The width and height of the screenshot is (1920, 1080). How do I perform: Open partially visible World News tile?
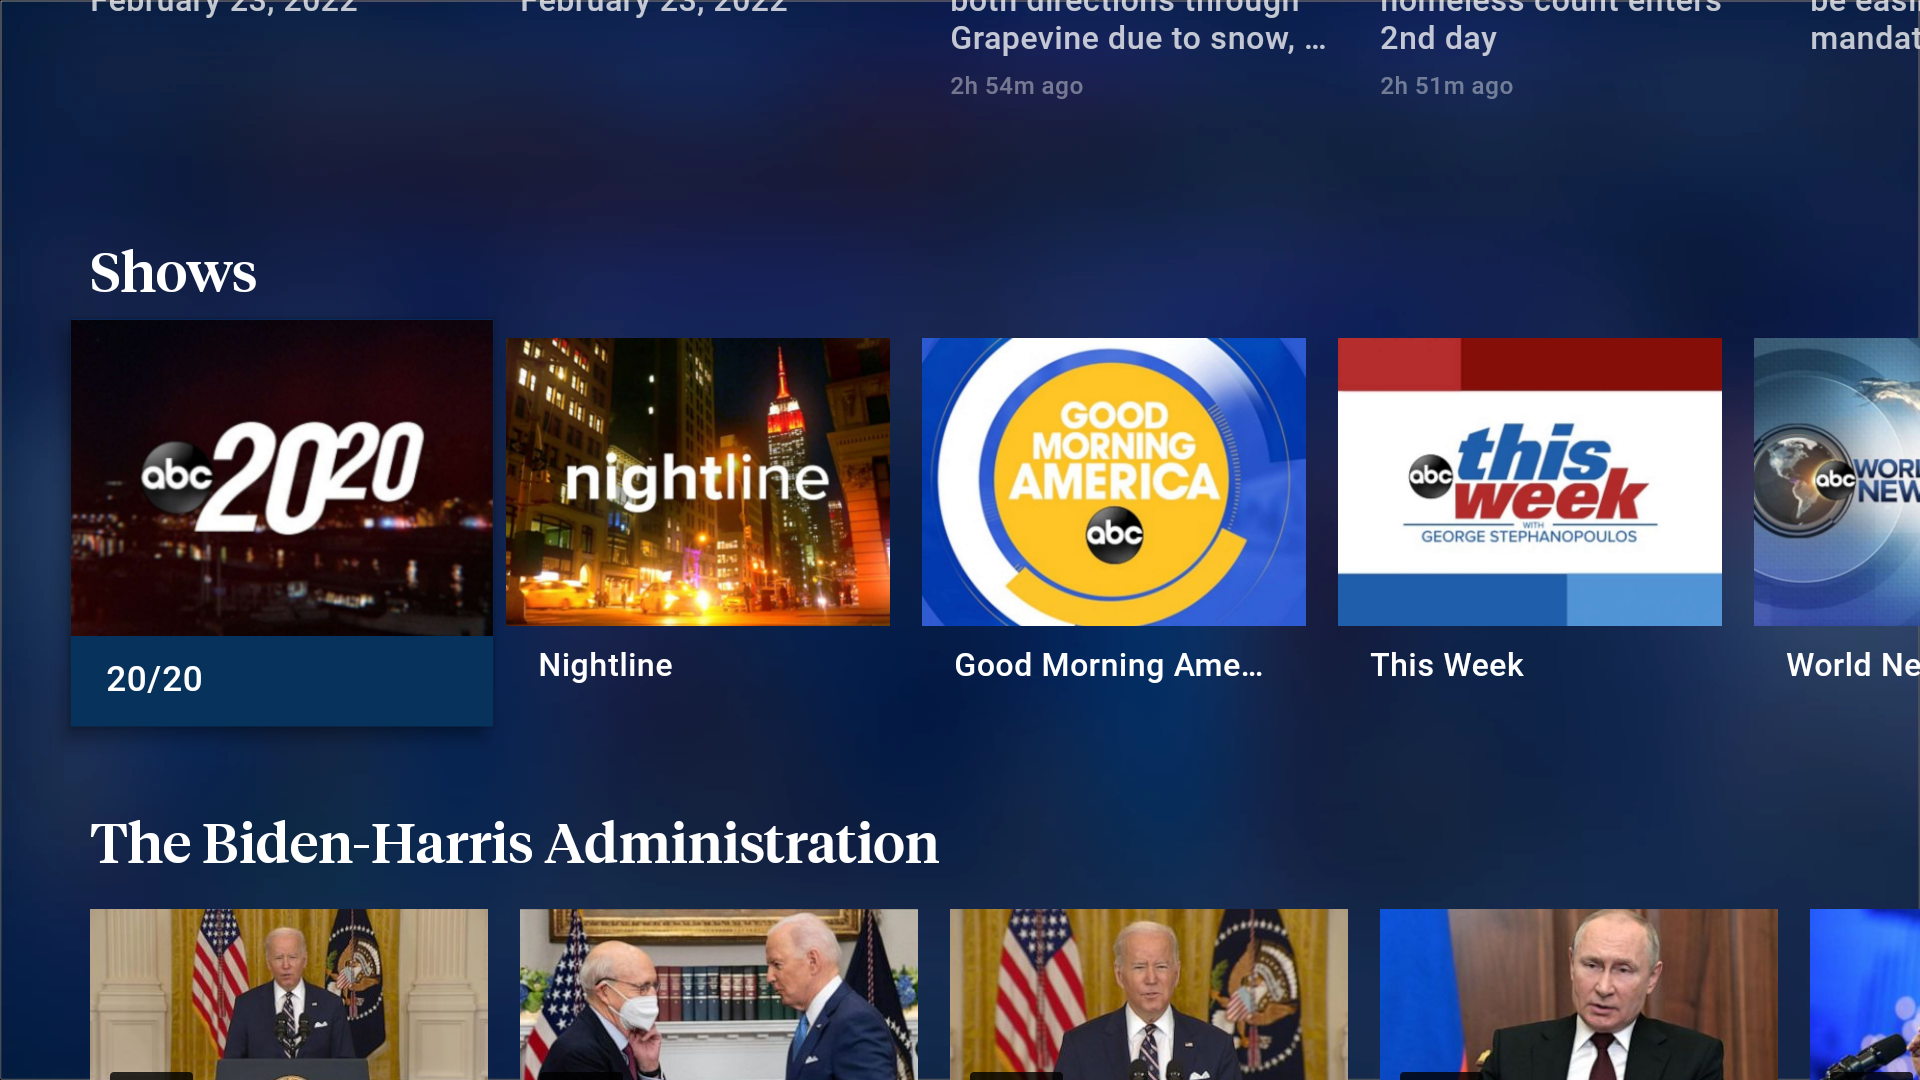click(x=1837, y=481)
